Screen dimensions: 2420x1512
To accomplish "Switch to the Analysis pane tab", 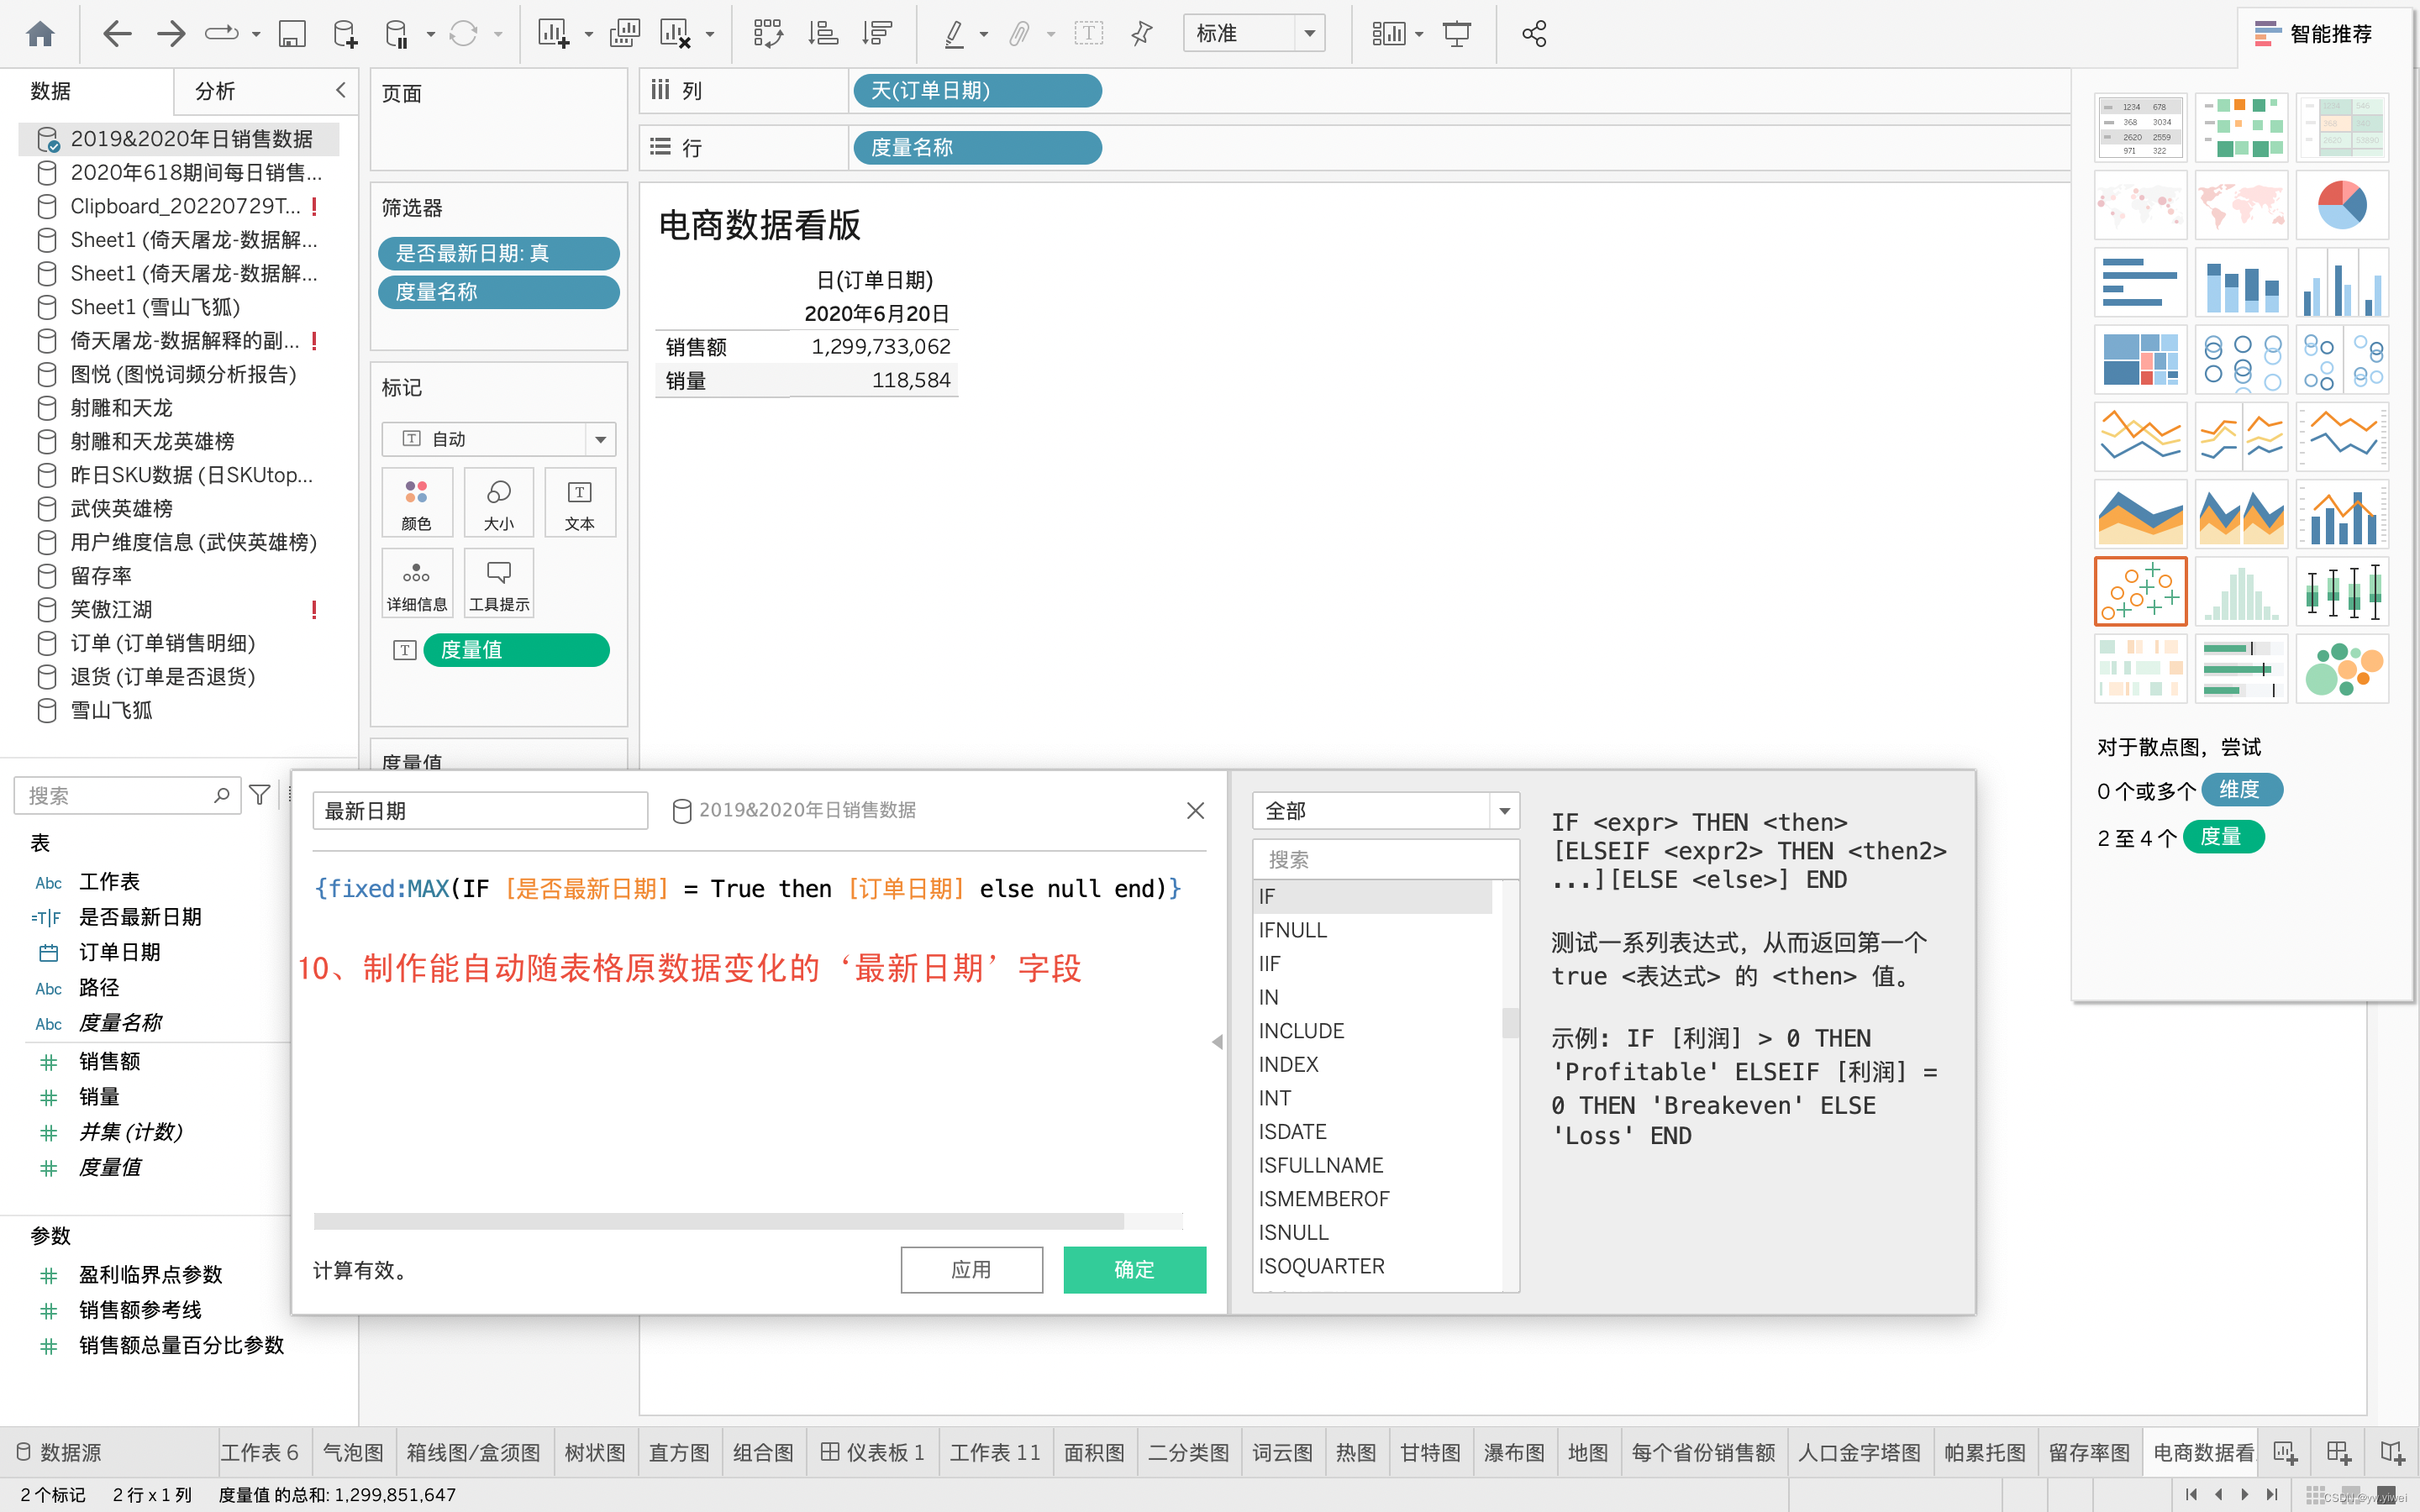I will (214, 91).
